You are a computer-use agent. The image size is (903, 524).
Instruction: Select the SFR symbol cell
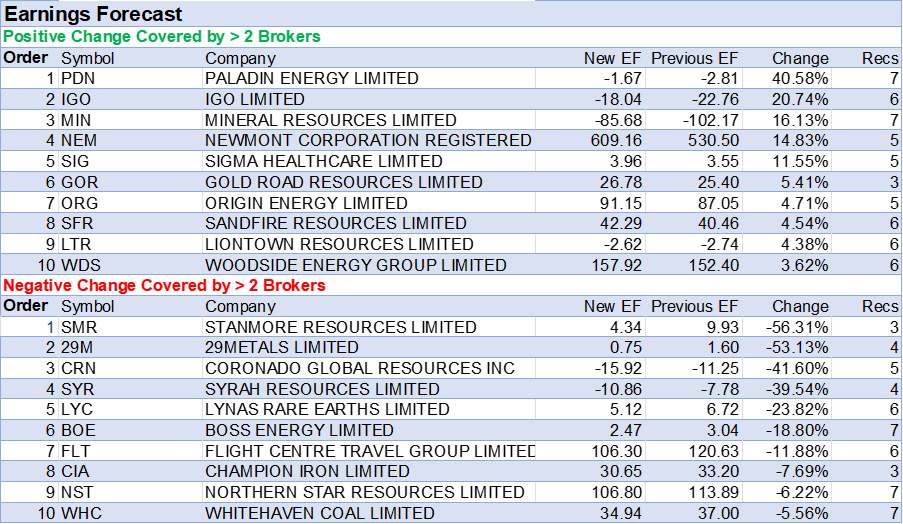[x=78, y=224]
